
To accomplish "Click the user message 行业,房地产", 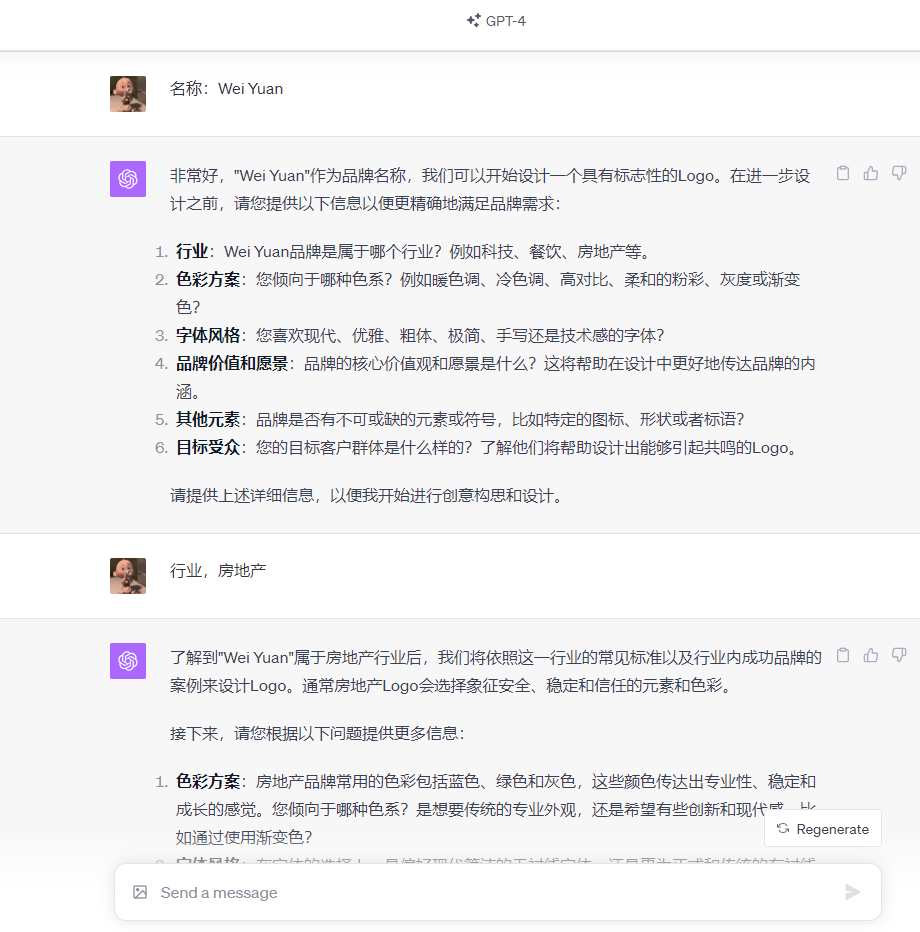I will [218, 571].
